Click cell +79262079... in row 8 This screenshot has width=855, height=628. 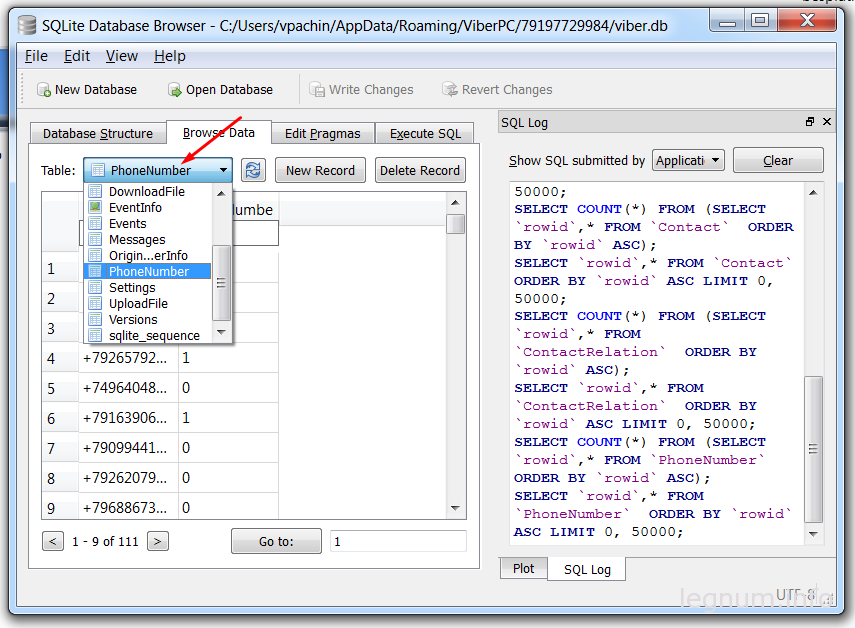click(x=129, y=478)
